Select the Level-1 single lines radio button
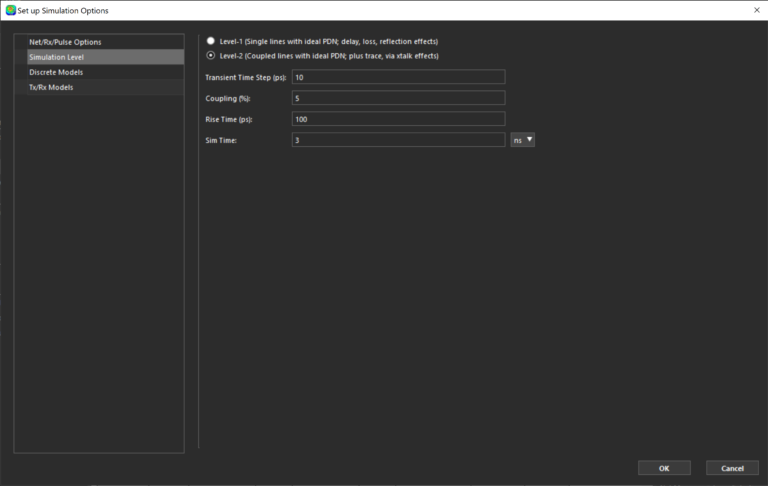This screenshot has height=486, width=768. click(x=210, y=41)
